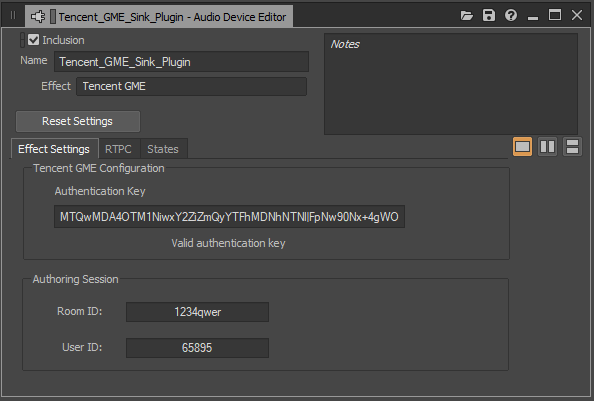The height and width of the screenshot is (401, 594).
Task: Click the Name field Tencent_GME_Sink_Plugin
Action: (181, 62)
